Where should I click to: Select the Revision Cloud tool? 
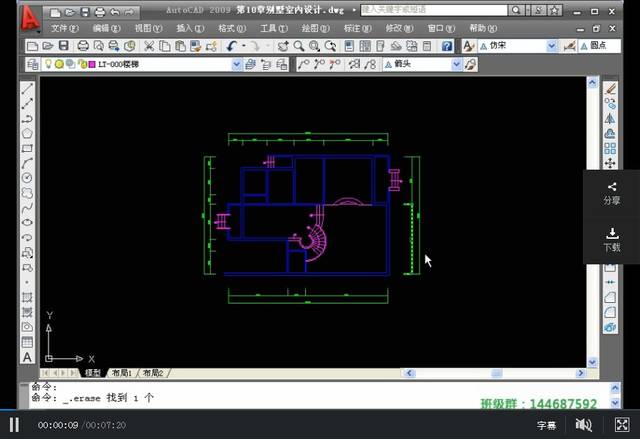pos(27,193)
